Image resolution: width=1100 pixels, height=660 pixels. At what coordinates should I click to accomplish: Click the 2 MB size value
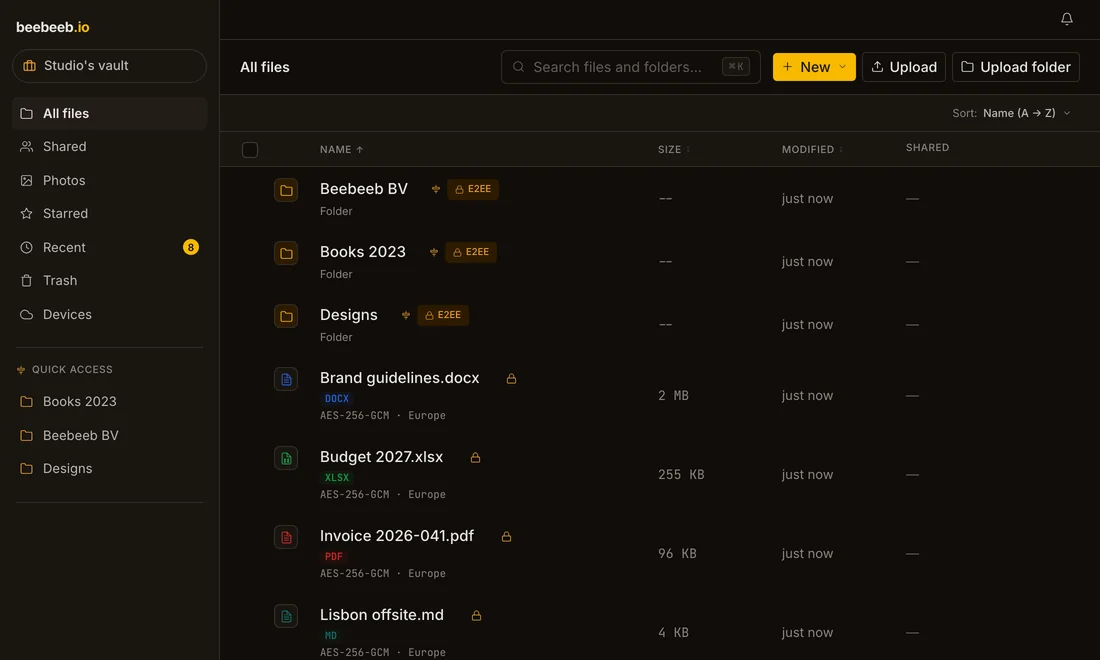673,396
